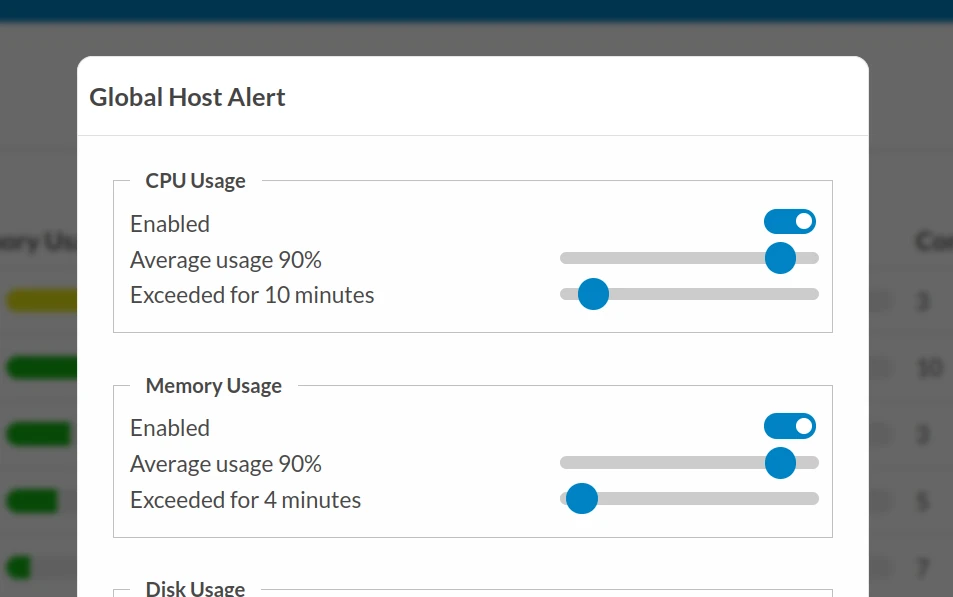The height and width of the screenshot is (597, 953).
Task: Click the Exceeded for 4 minutes label
Action: coord(245,500)
